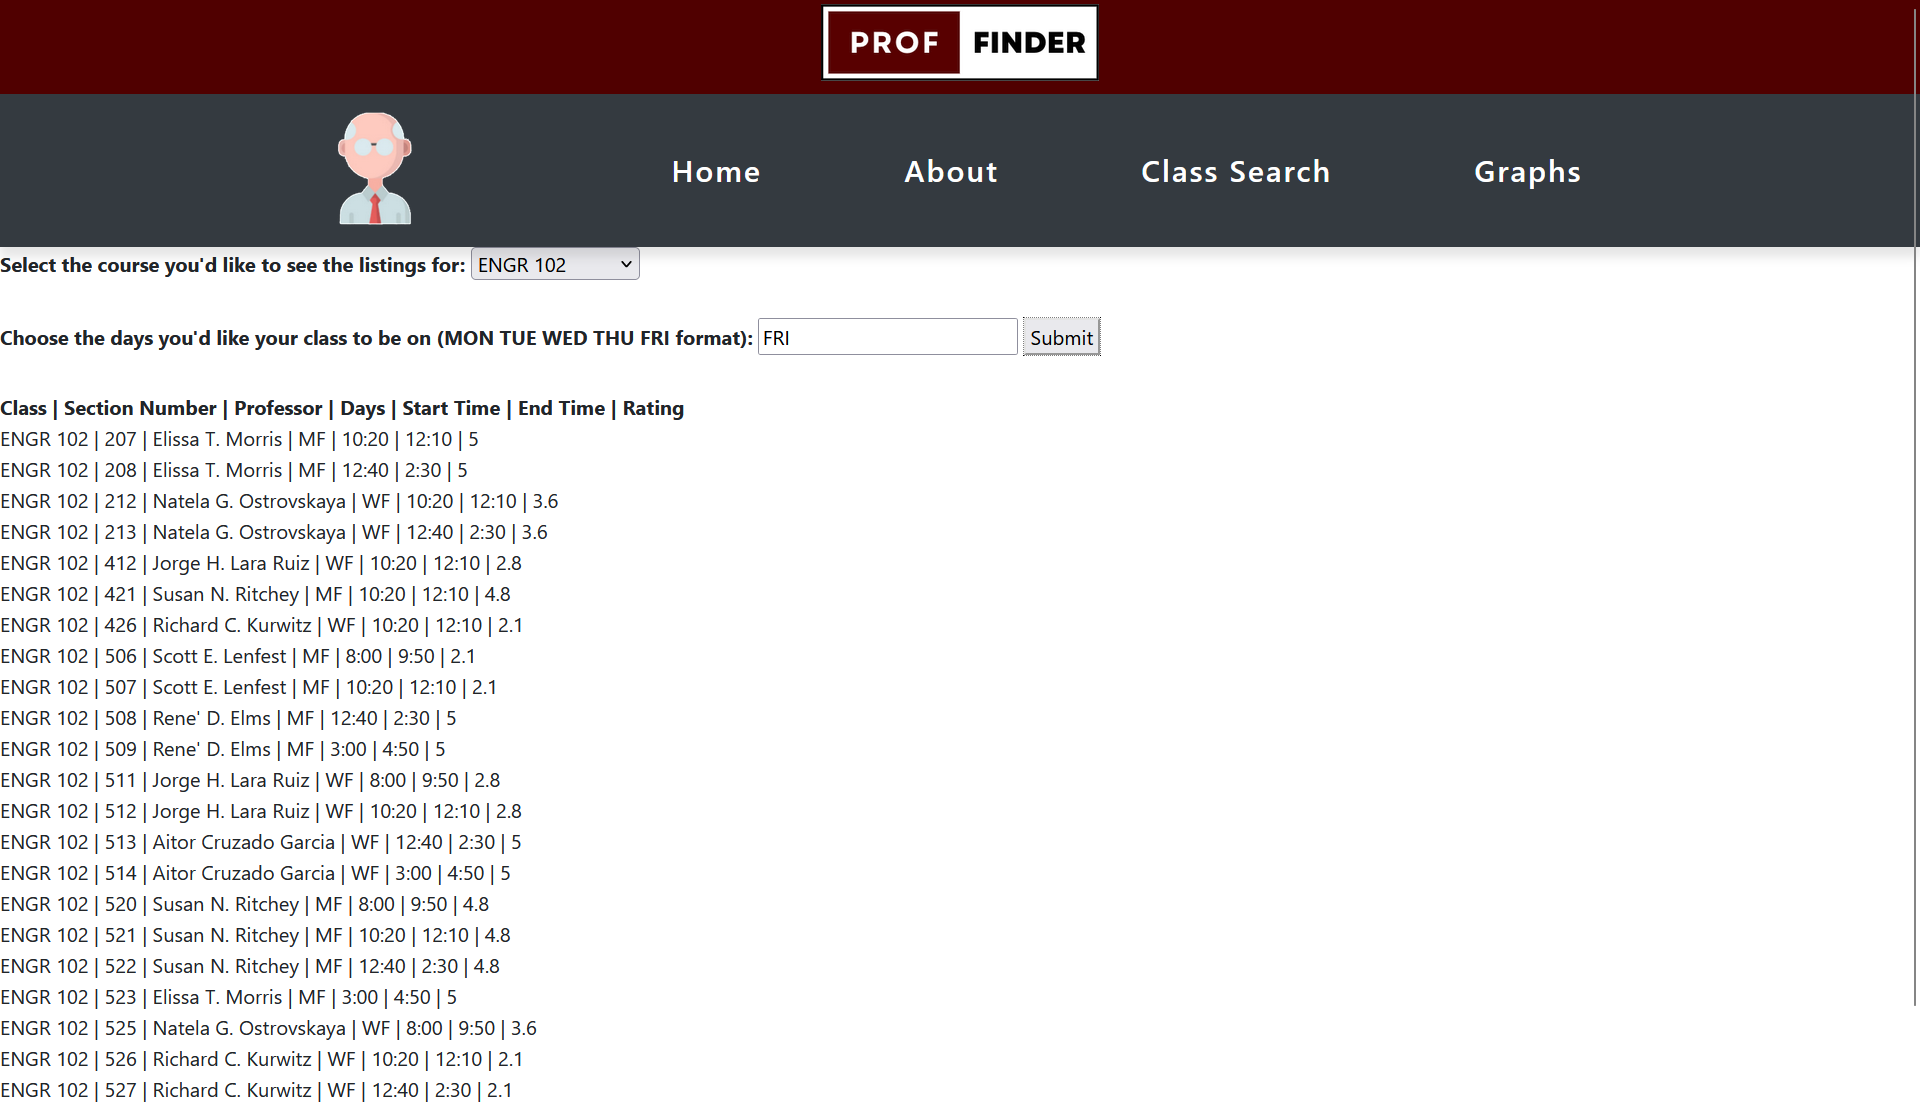Click the Prof Finder logo
Viewport: 1920px width, 1105px height.
pyautogui.click(x=959, y=43)
